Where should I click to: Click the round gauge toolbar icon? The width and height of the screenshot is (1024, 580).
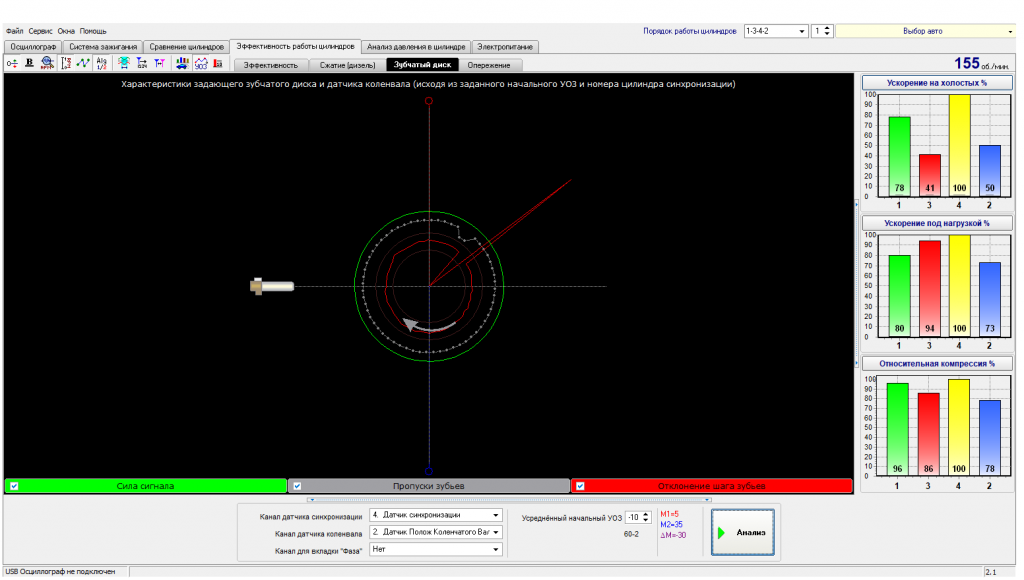47,63
